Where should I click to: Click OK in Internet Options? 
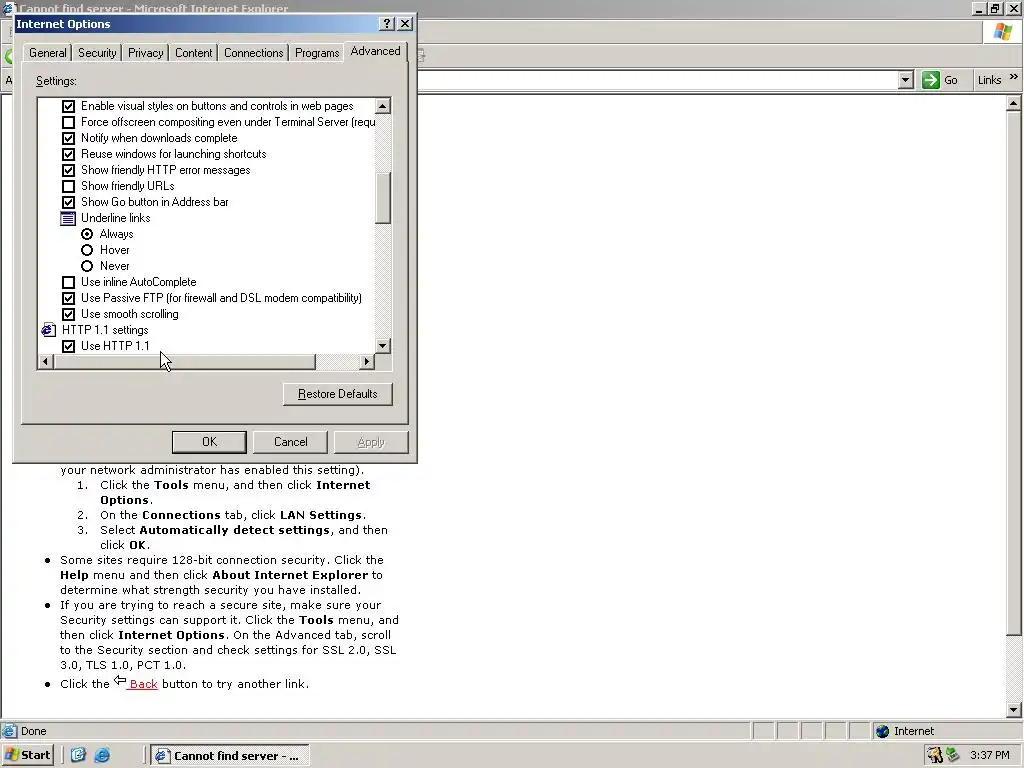tap(209, 442)
